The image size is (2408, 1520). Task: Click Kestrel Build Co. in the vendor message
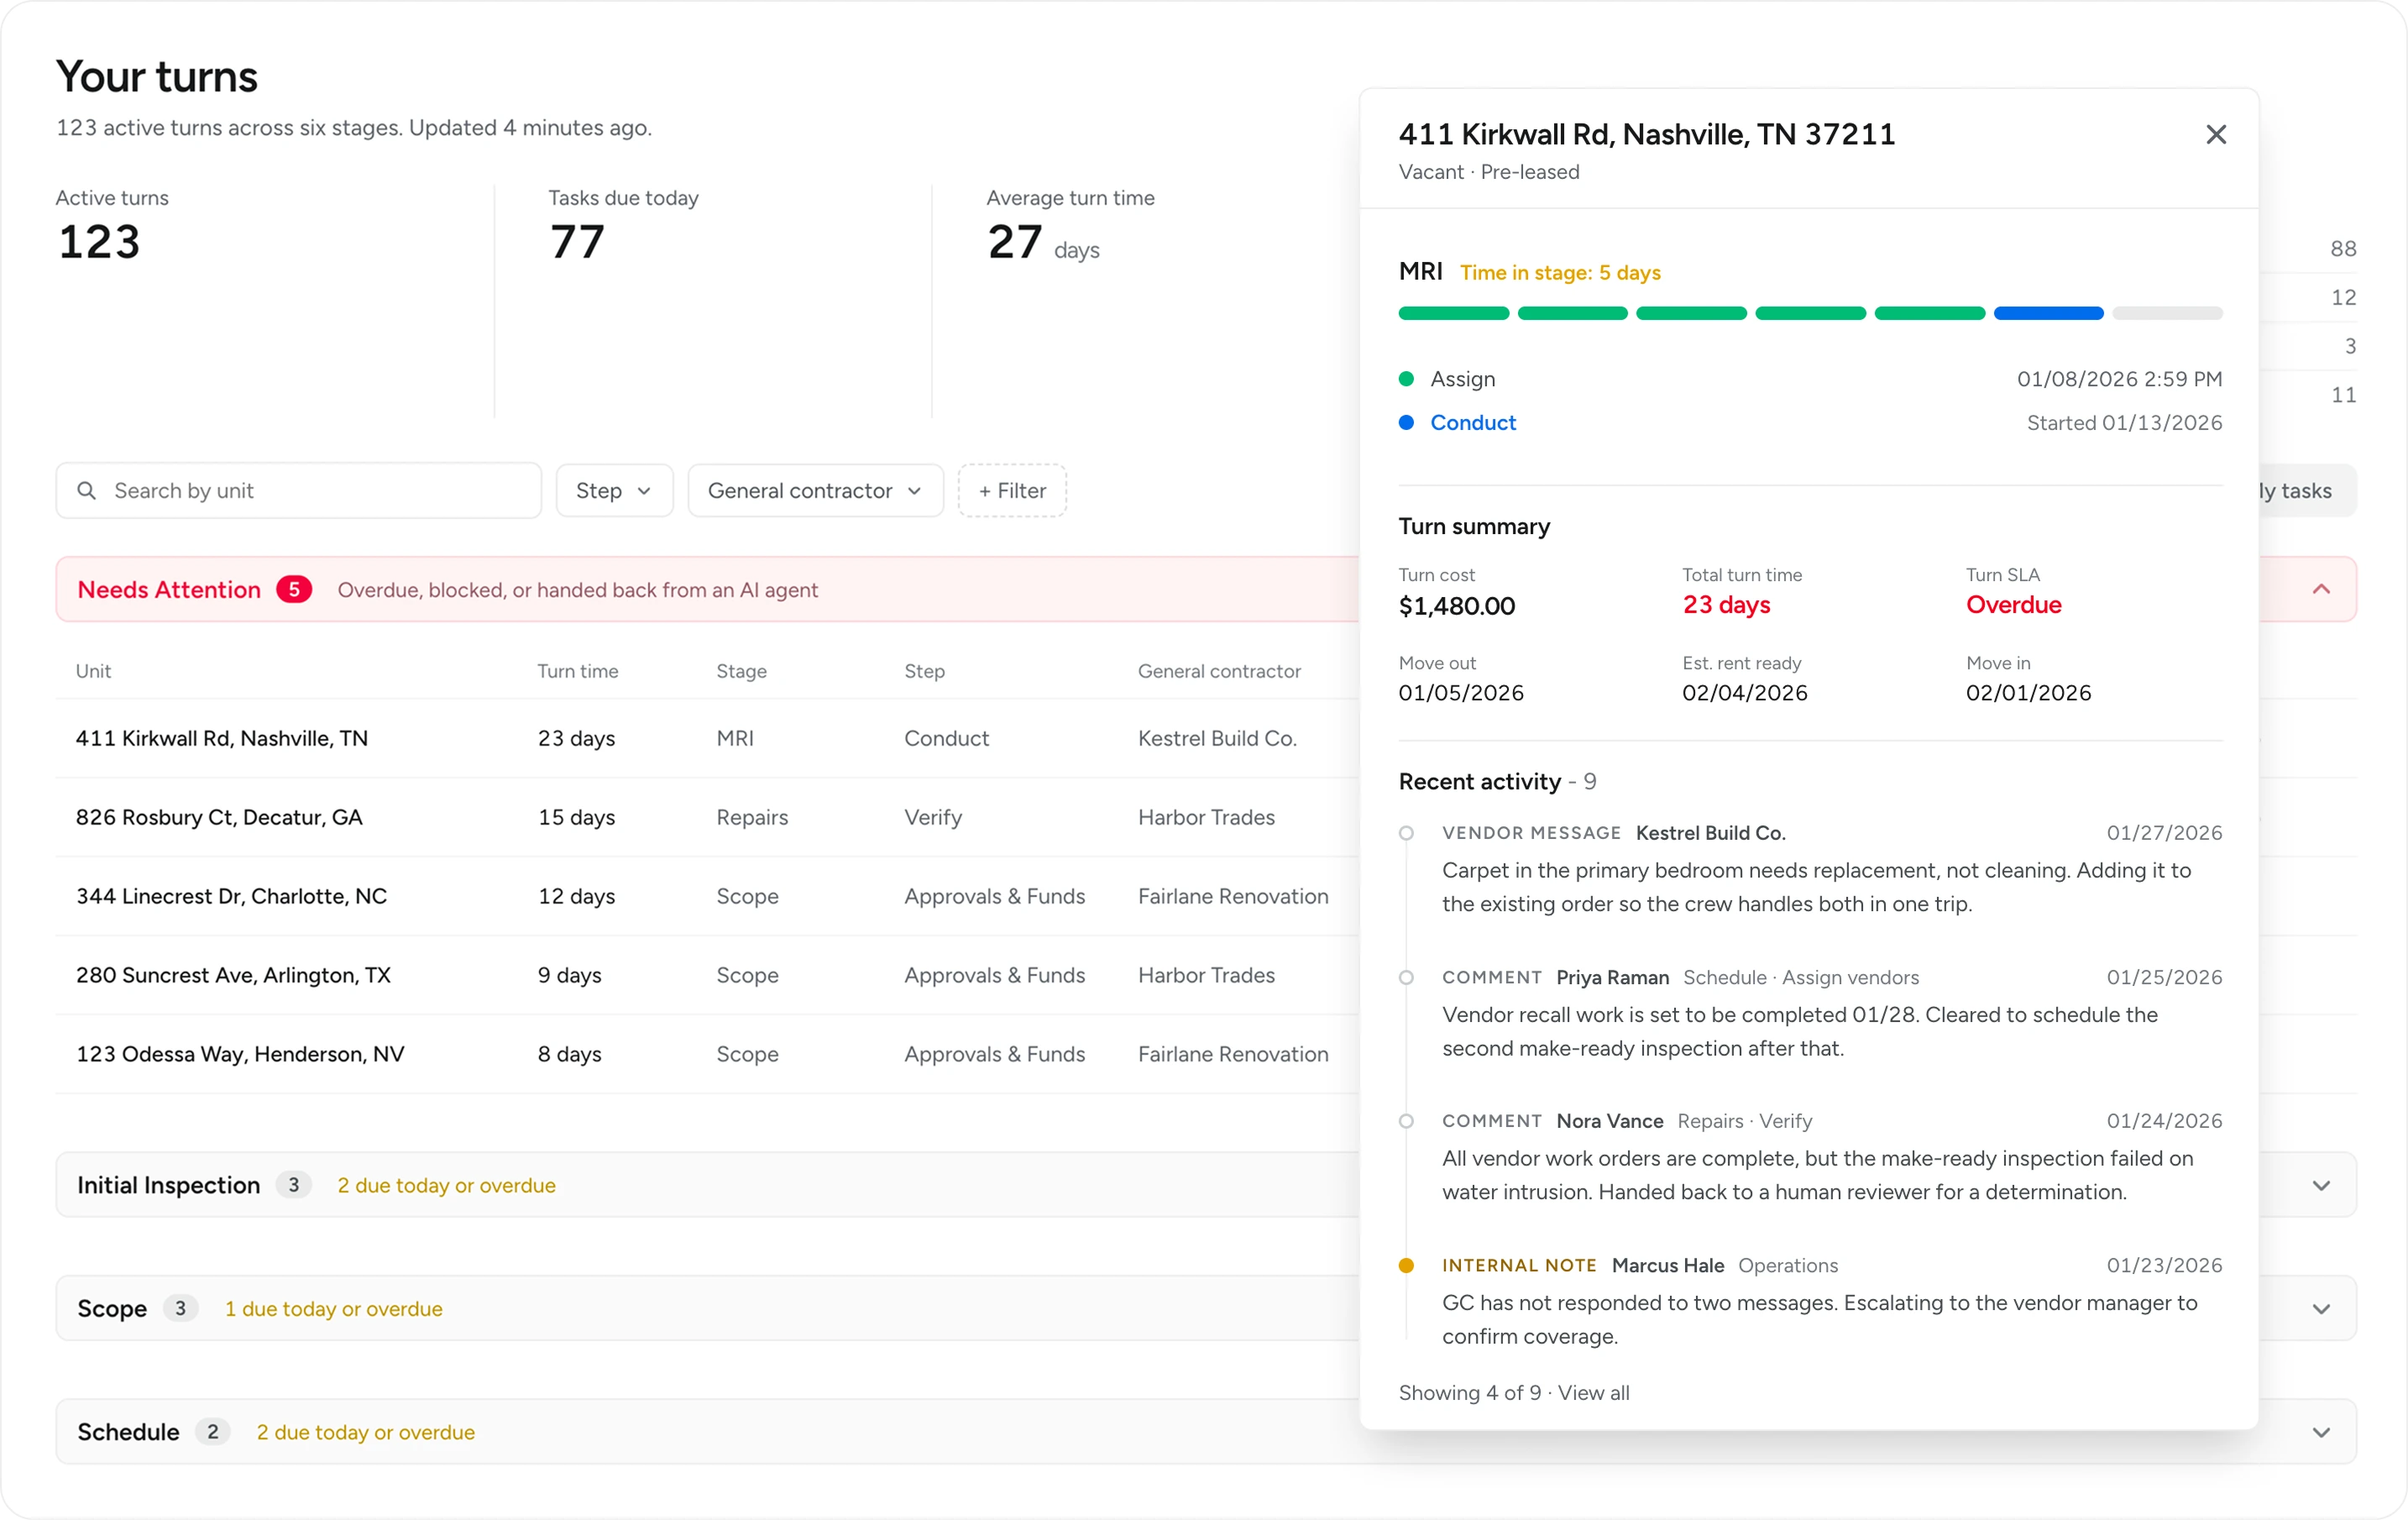pyautogui.click(x=1710, y=833)
